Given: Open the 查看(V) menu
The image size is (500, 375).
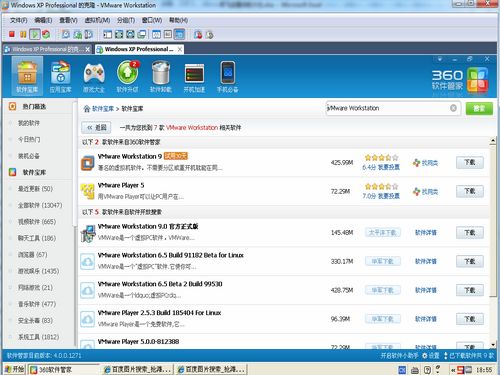Looking at the screenshot, I should tap(68, 20).
